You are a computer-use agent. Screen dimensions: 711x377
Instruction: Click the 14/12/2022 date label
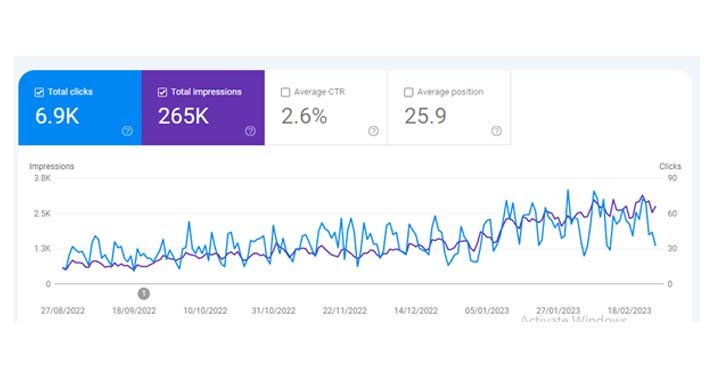[416, 311]
